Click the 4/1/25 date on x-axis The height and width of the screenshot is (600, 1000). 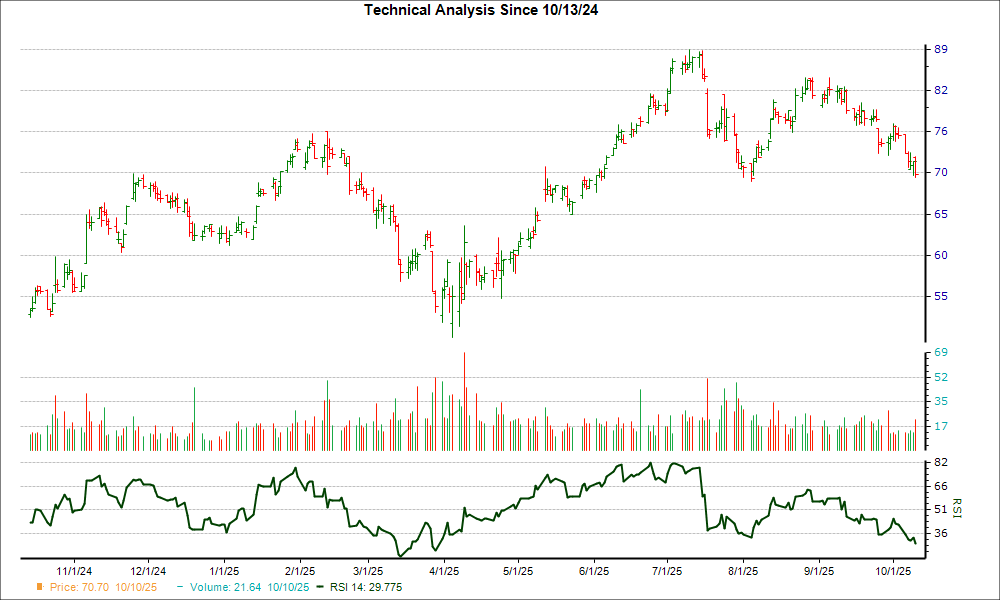coord(444,570)
